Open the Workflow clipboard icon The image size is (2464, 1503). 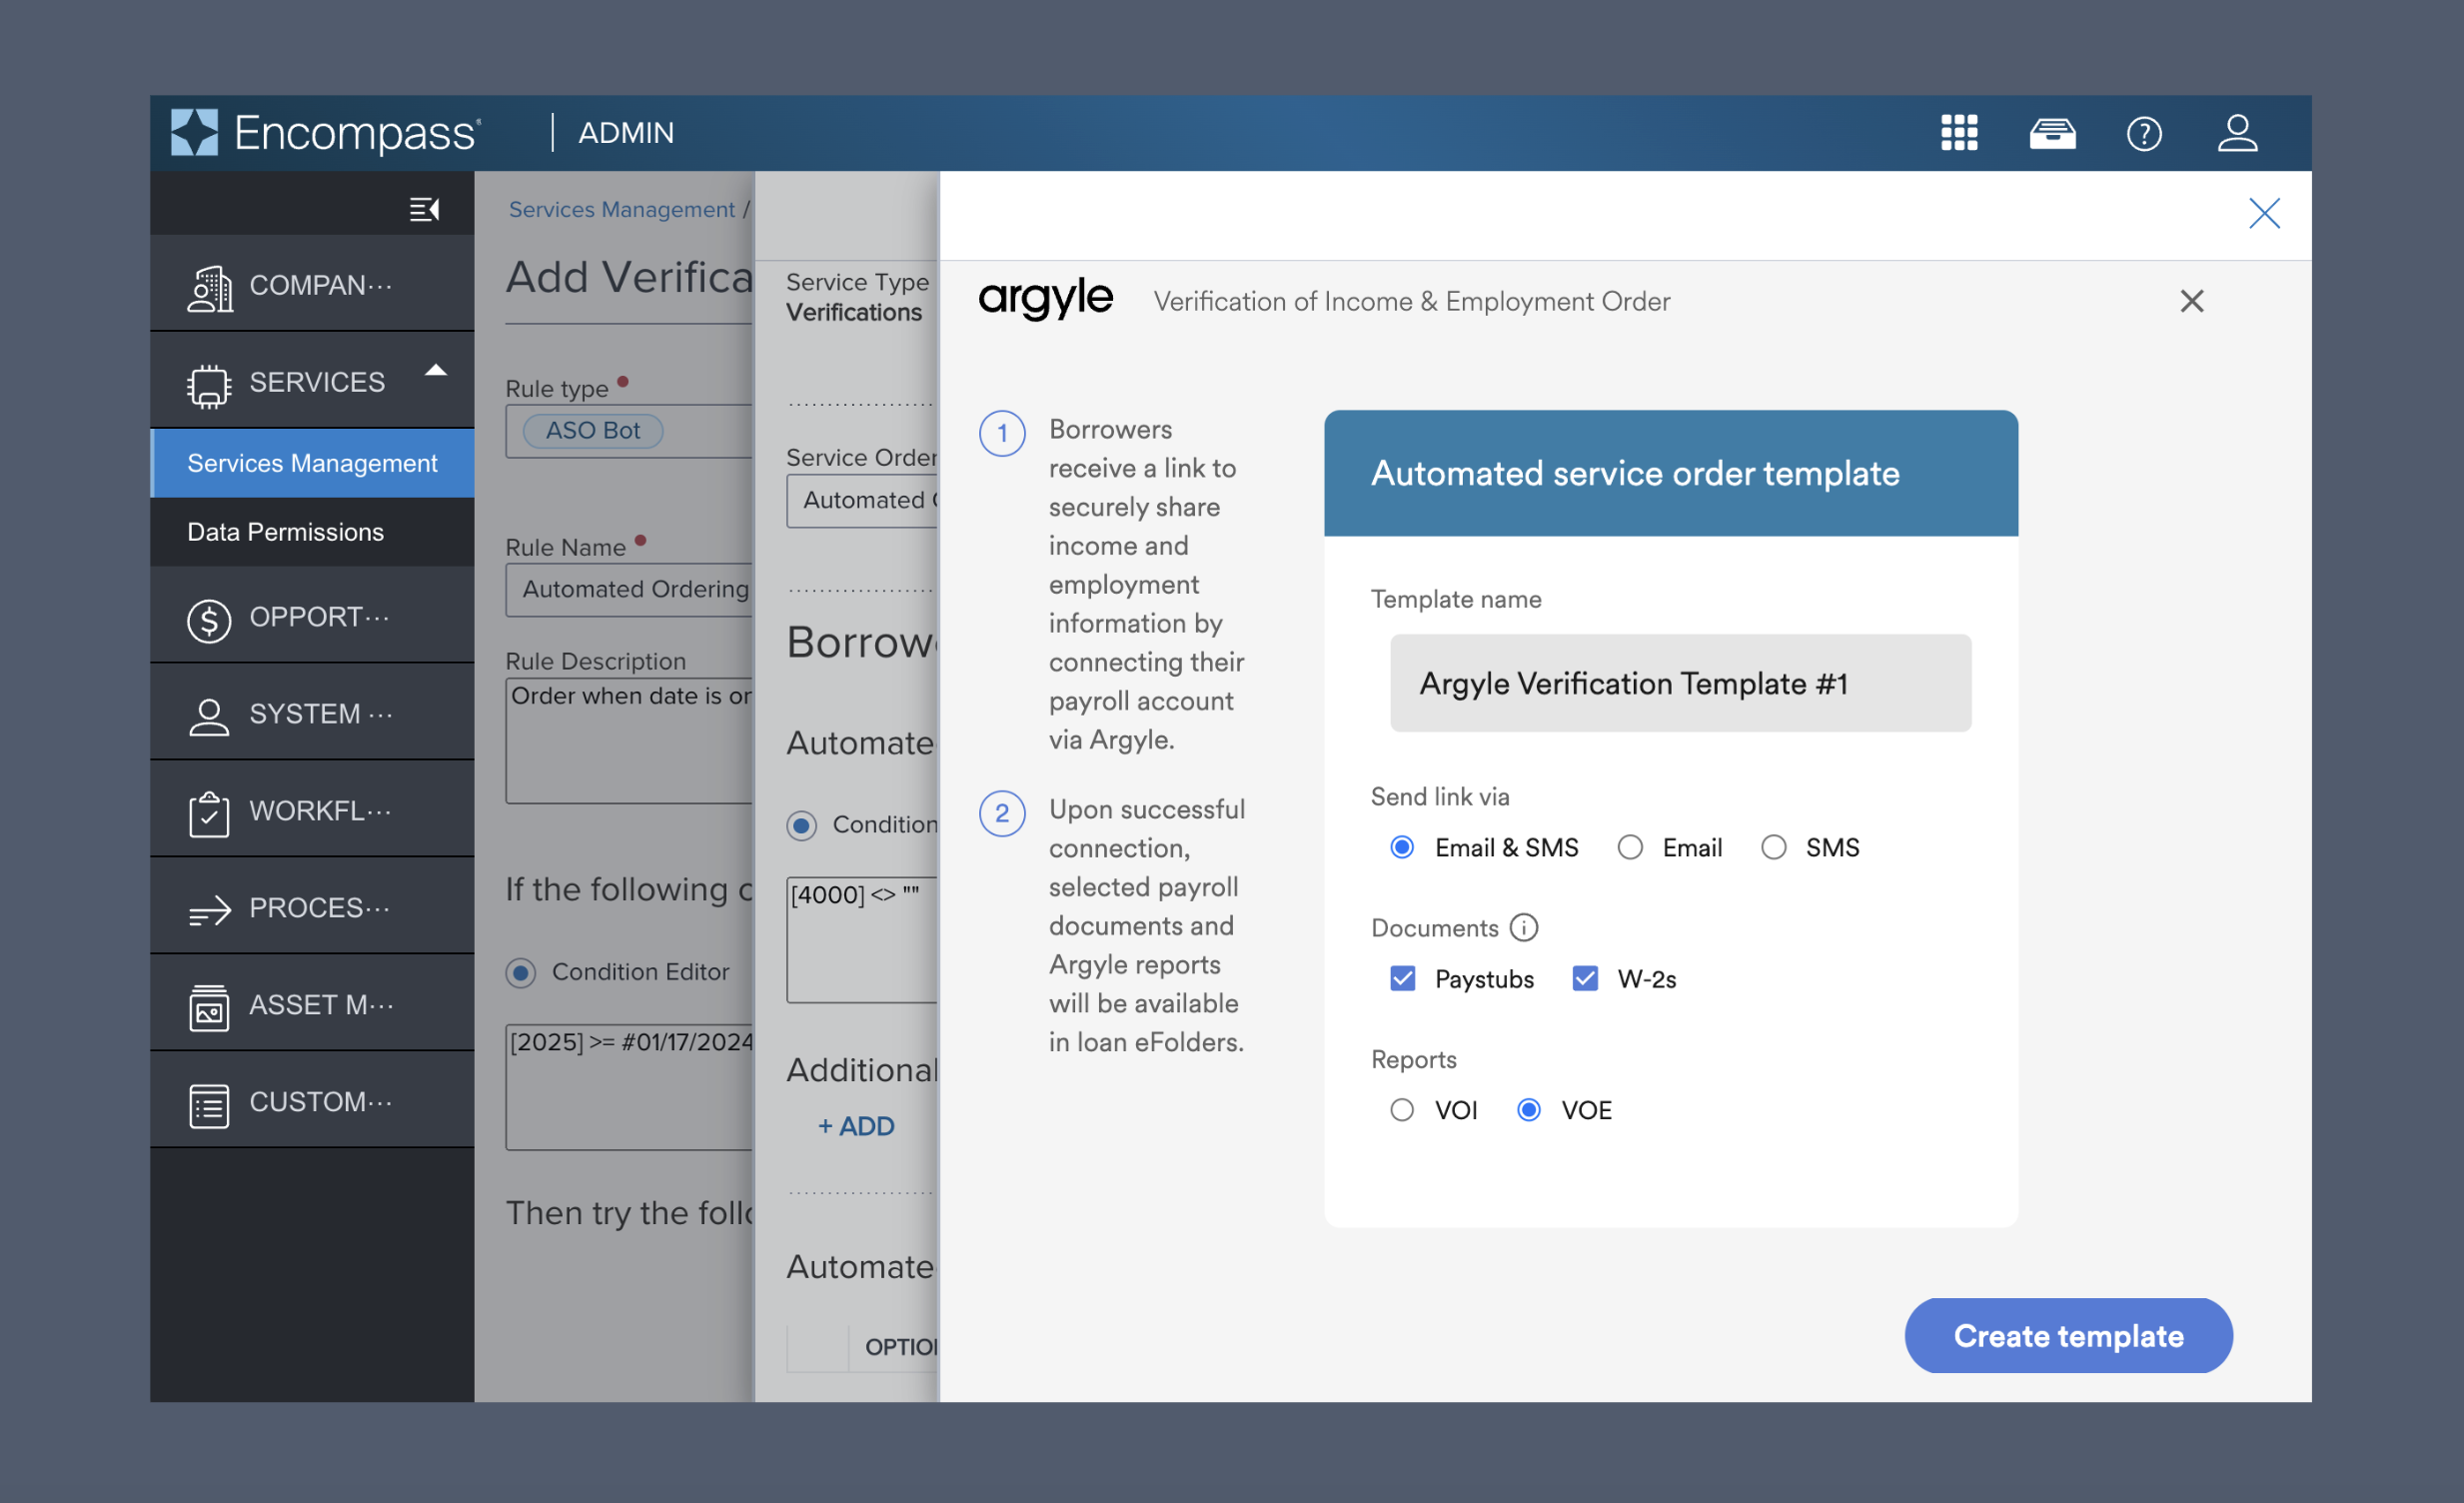209,813
